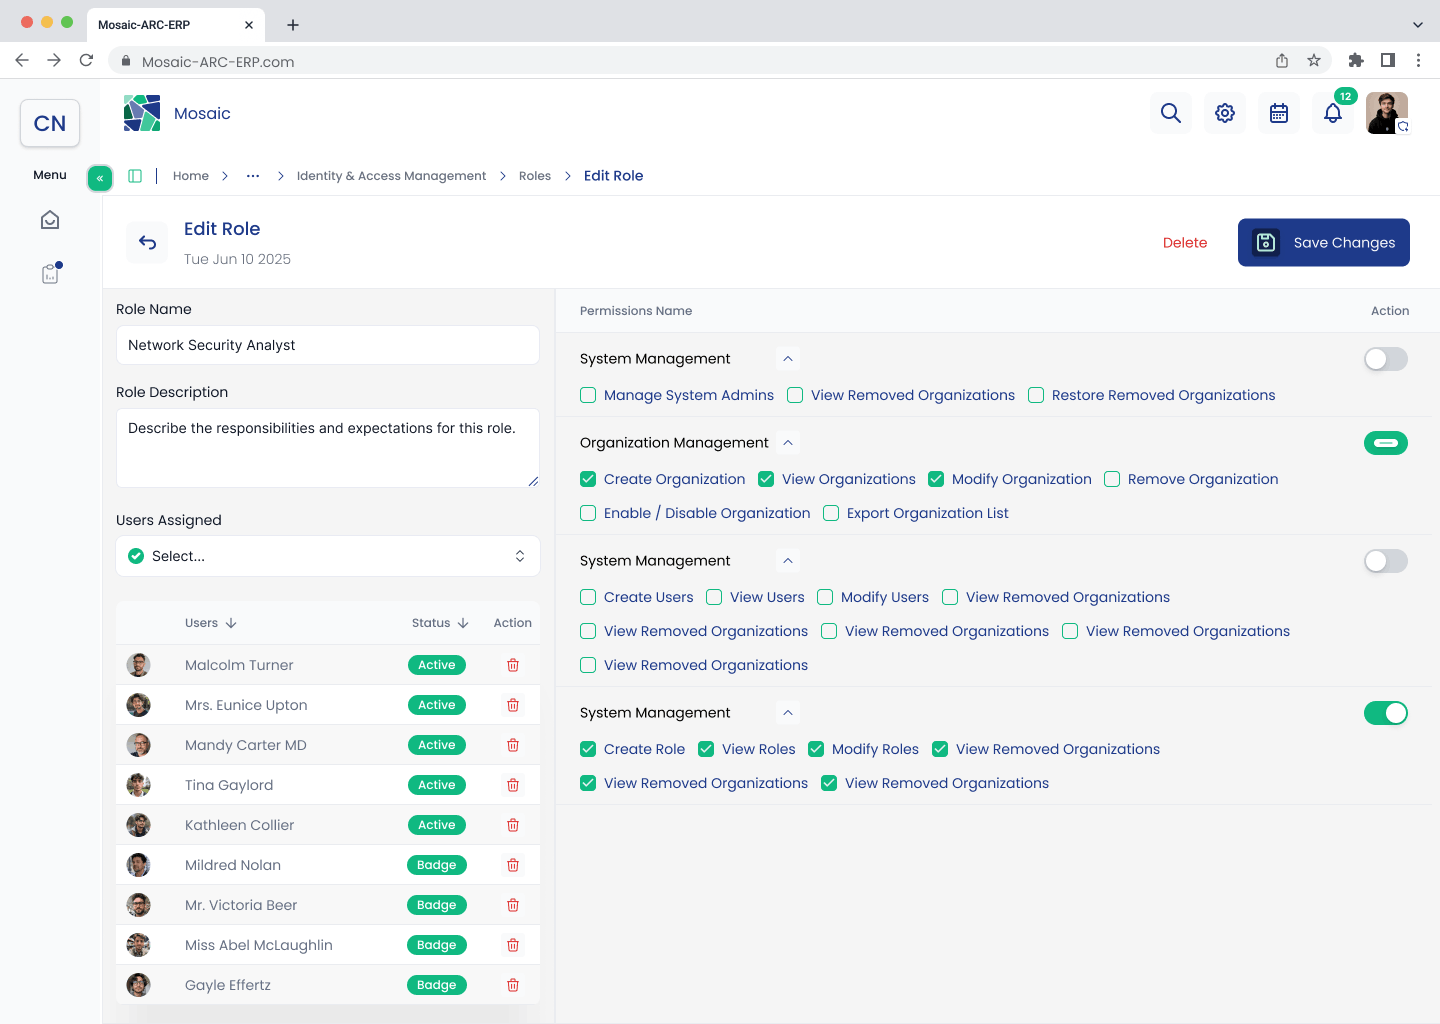Open the browser tab list chevron
Image resolution: width=1440 pixels, height=1024 pixels.
click(x=1417, y=25)
